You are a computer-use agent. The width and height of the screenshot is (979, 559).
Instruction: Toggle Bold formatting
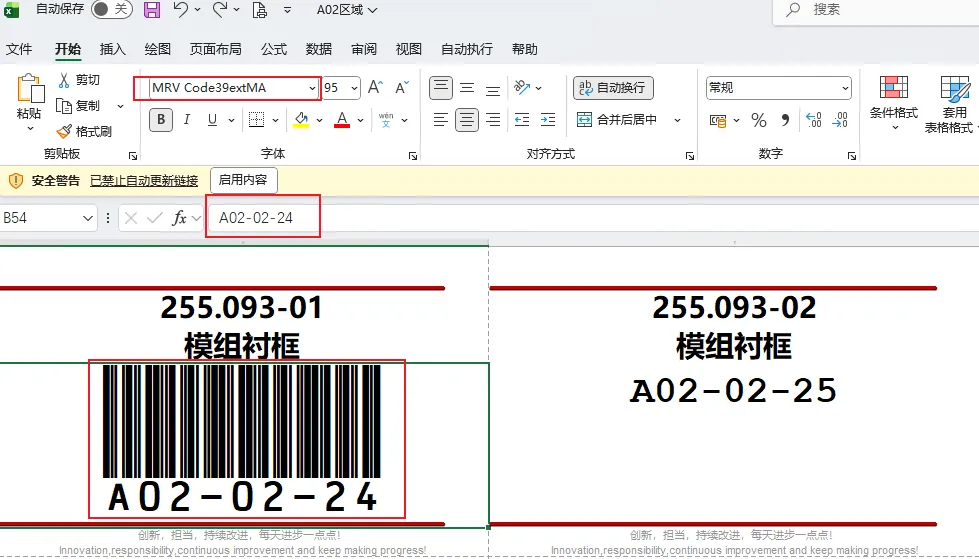click(161, 120)
